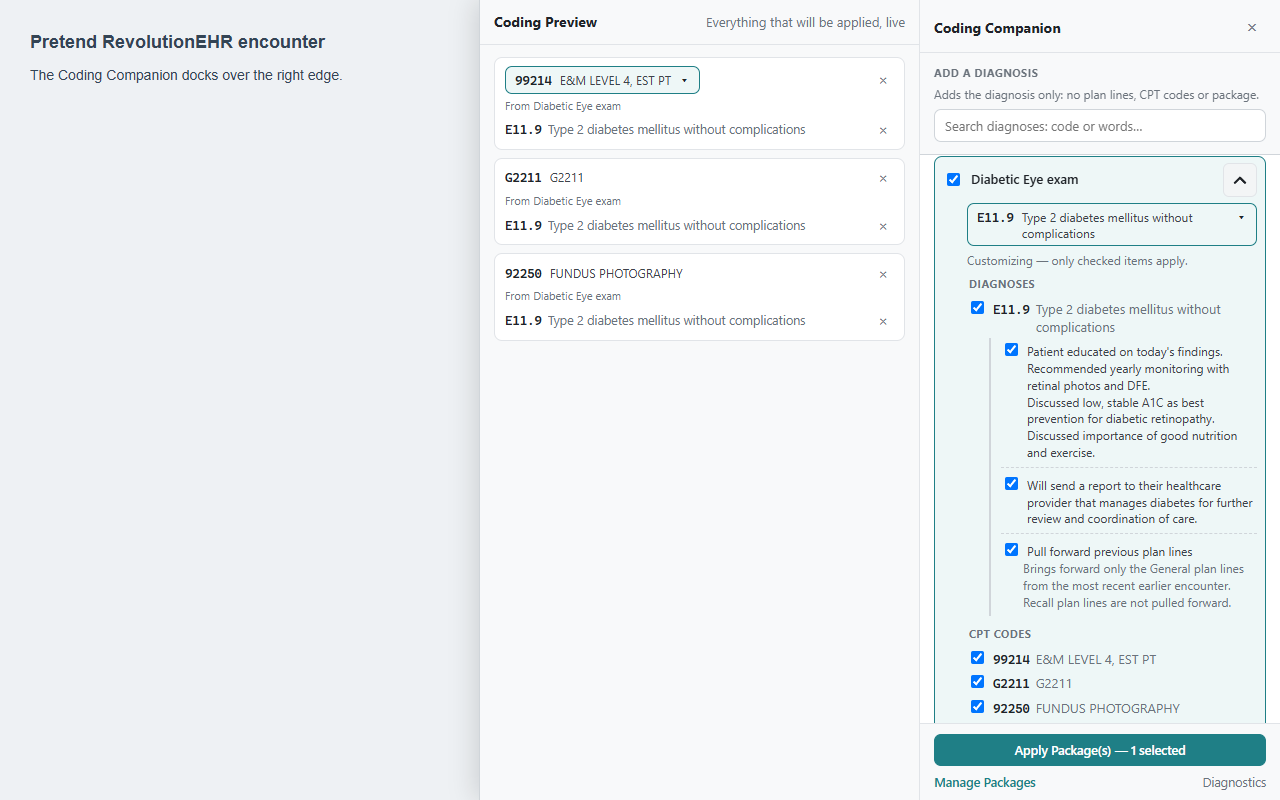The width and height of the screenshot is (1280, 800).
Task: Uncheck E11.9 diagnosis checkbox under Diagnoses
Action: coord(978,308)
